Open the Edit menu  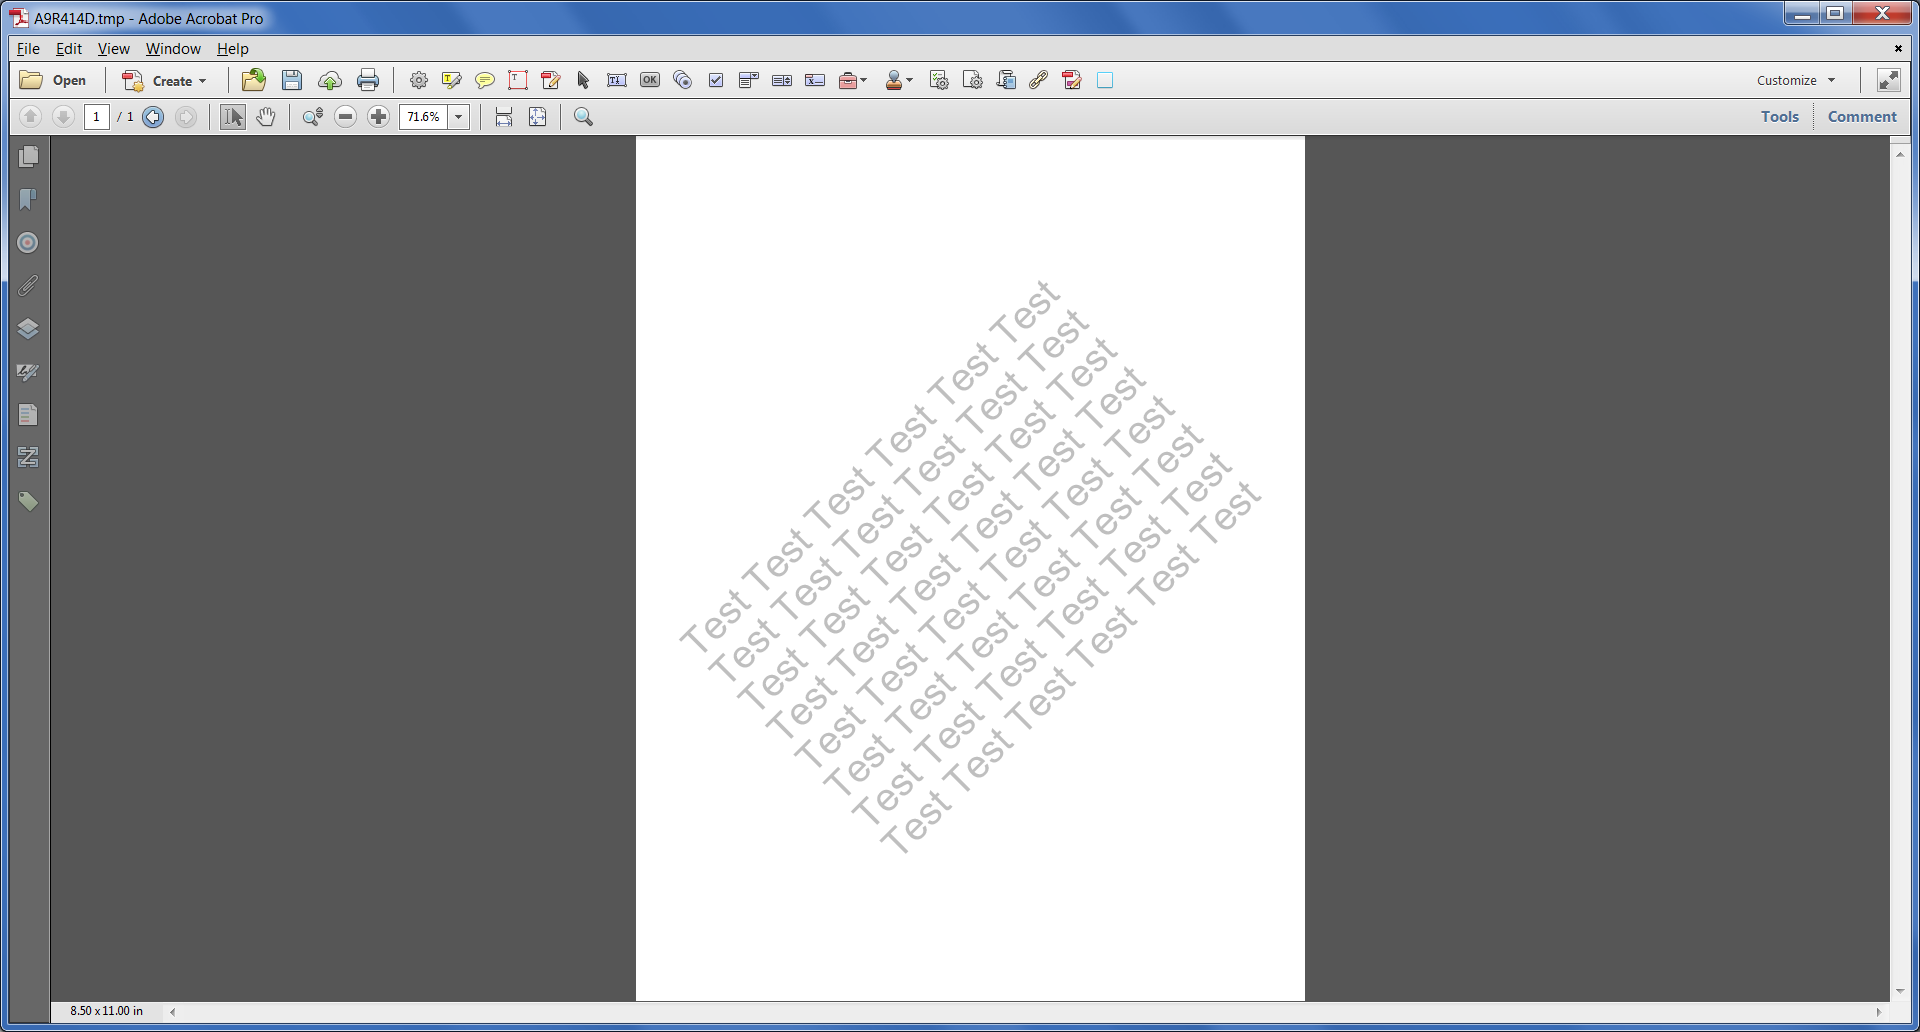(x=68, y=48)
